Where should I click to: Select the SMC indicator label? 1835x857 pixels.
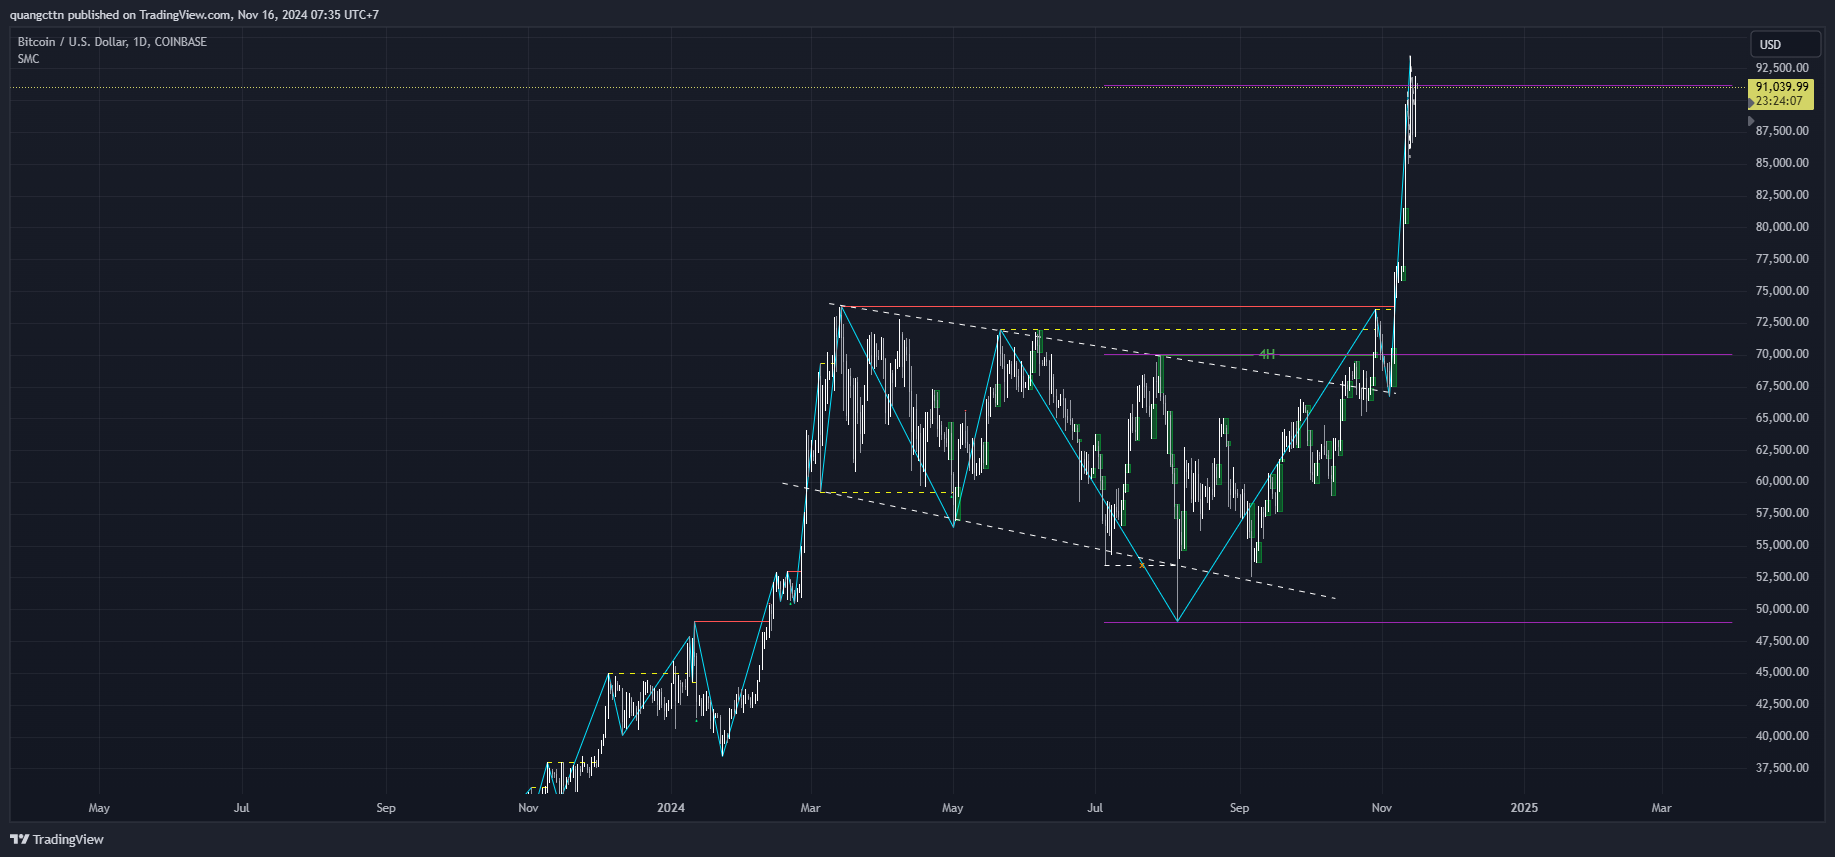click(x=28, y=59)
